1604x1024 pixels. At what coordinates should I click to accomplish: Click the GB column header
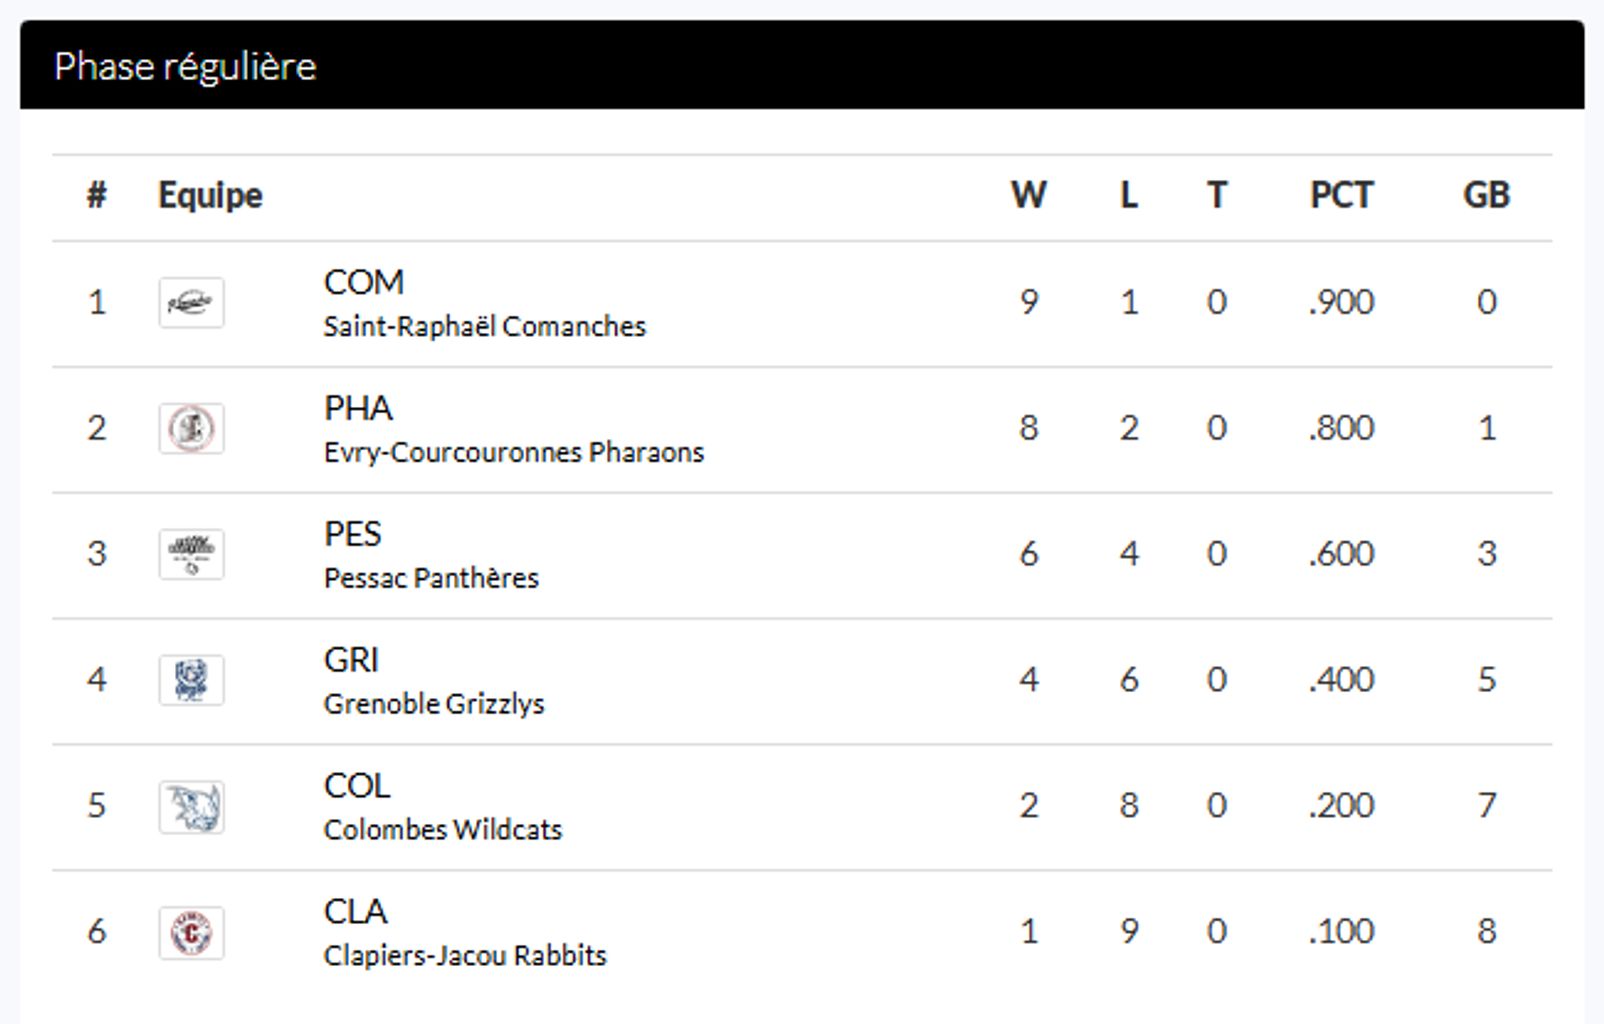coord(1486,195)
